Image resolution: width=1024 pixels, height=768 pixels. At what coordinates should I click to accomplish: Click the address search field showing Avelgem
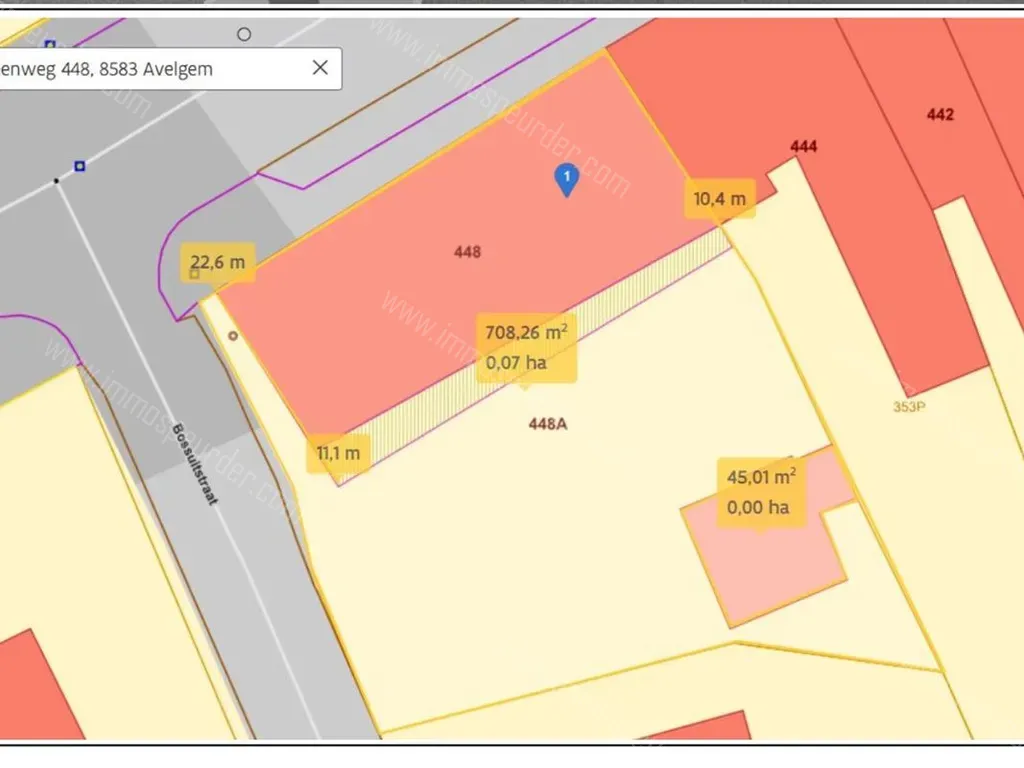click(x=150, y=69)
